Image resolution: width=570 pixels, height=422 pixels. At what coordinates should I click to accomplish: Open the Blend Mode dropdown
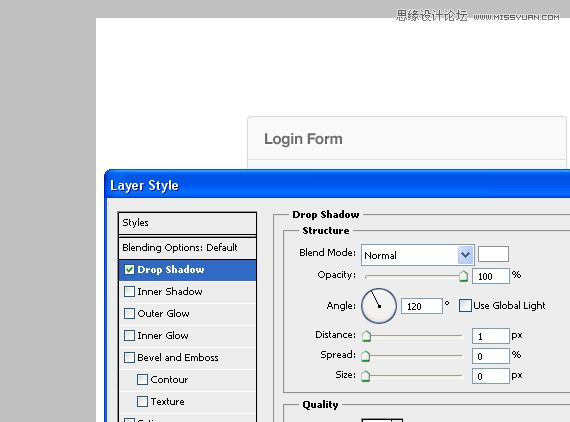point(418,255)
